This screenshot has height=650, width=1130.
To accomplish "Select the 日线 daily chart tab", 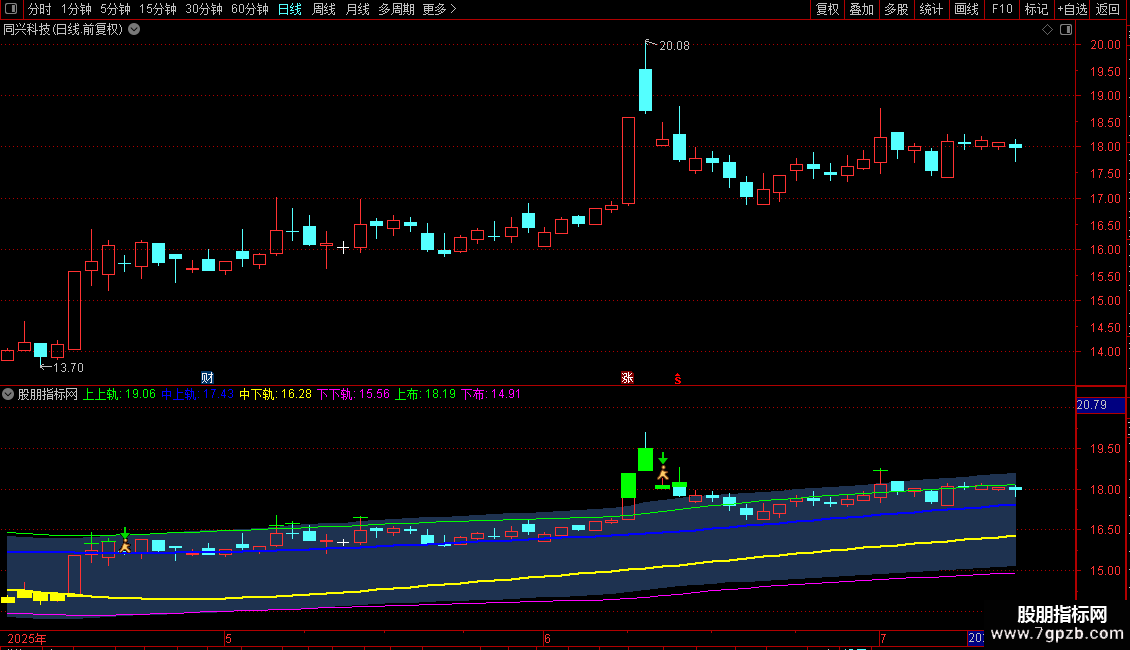I will coord(290,9).
